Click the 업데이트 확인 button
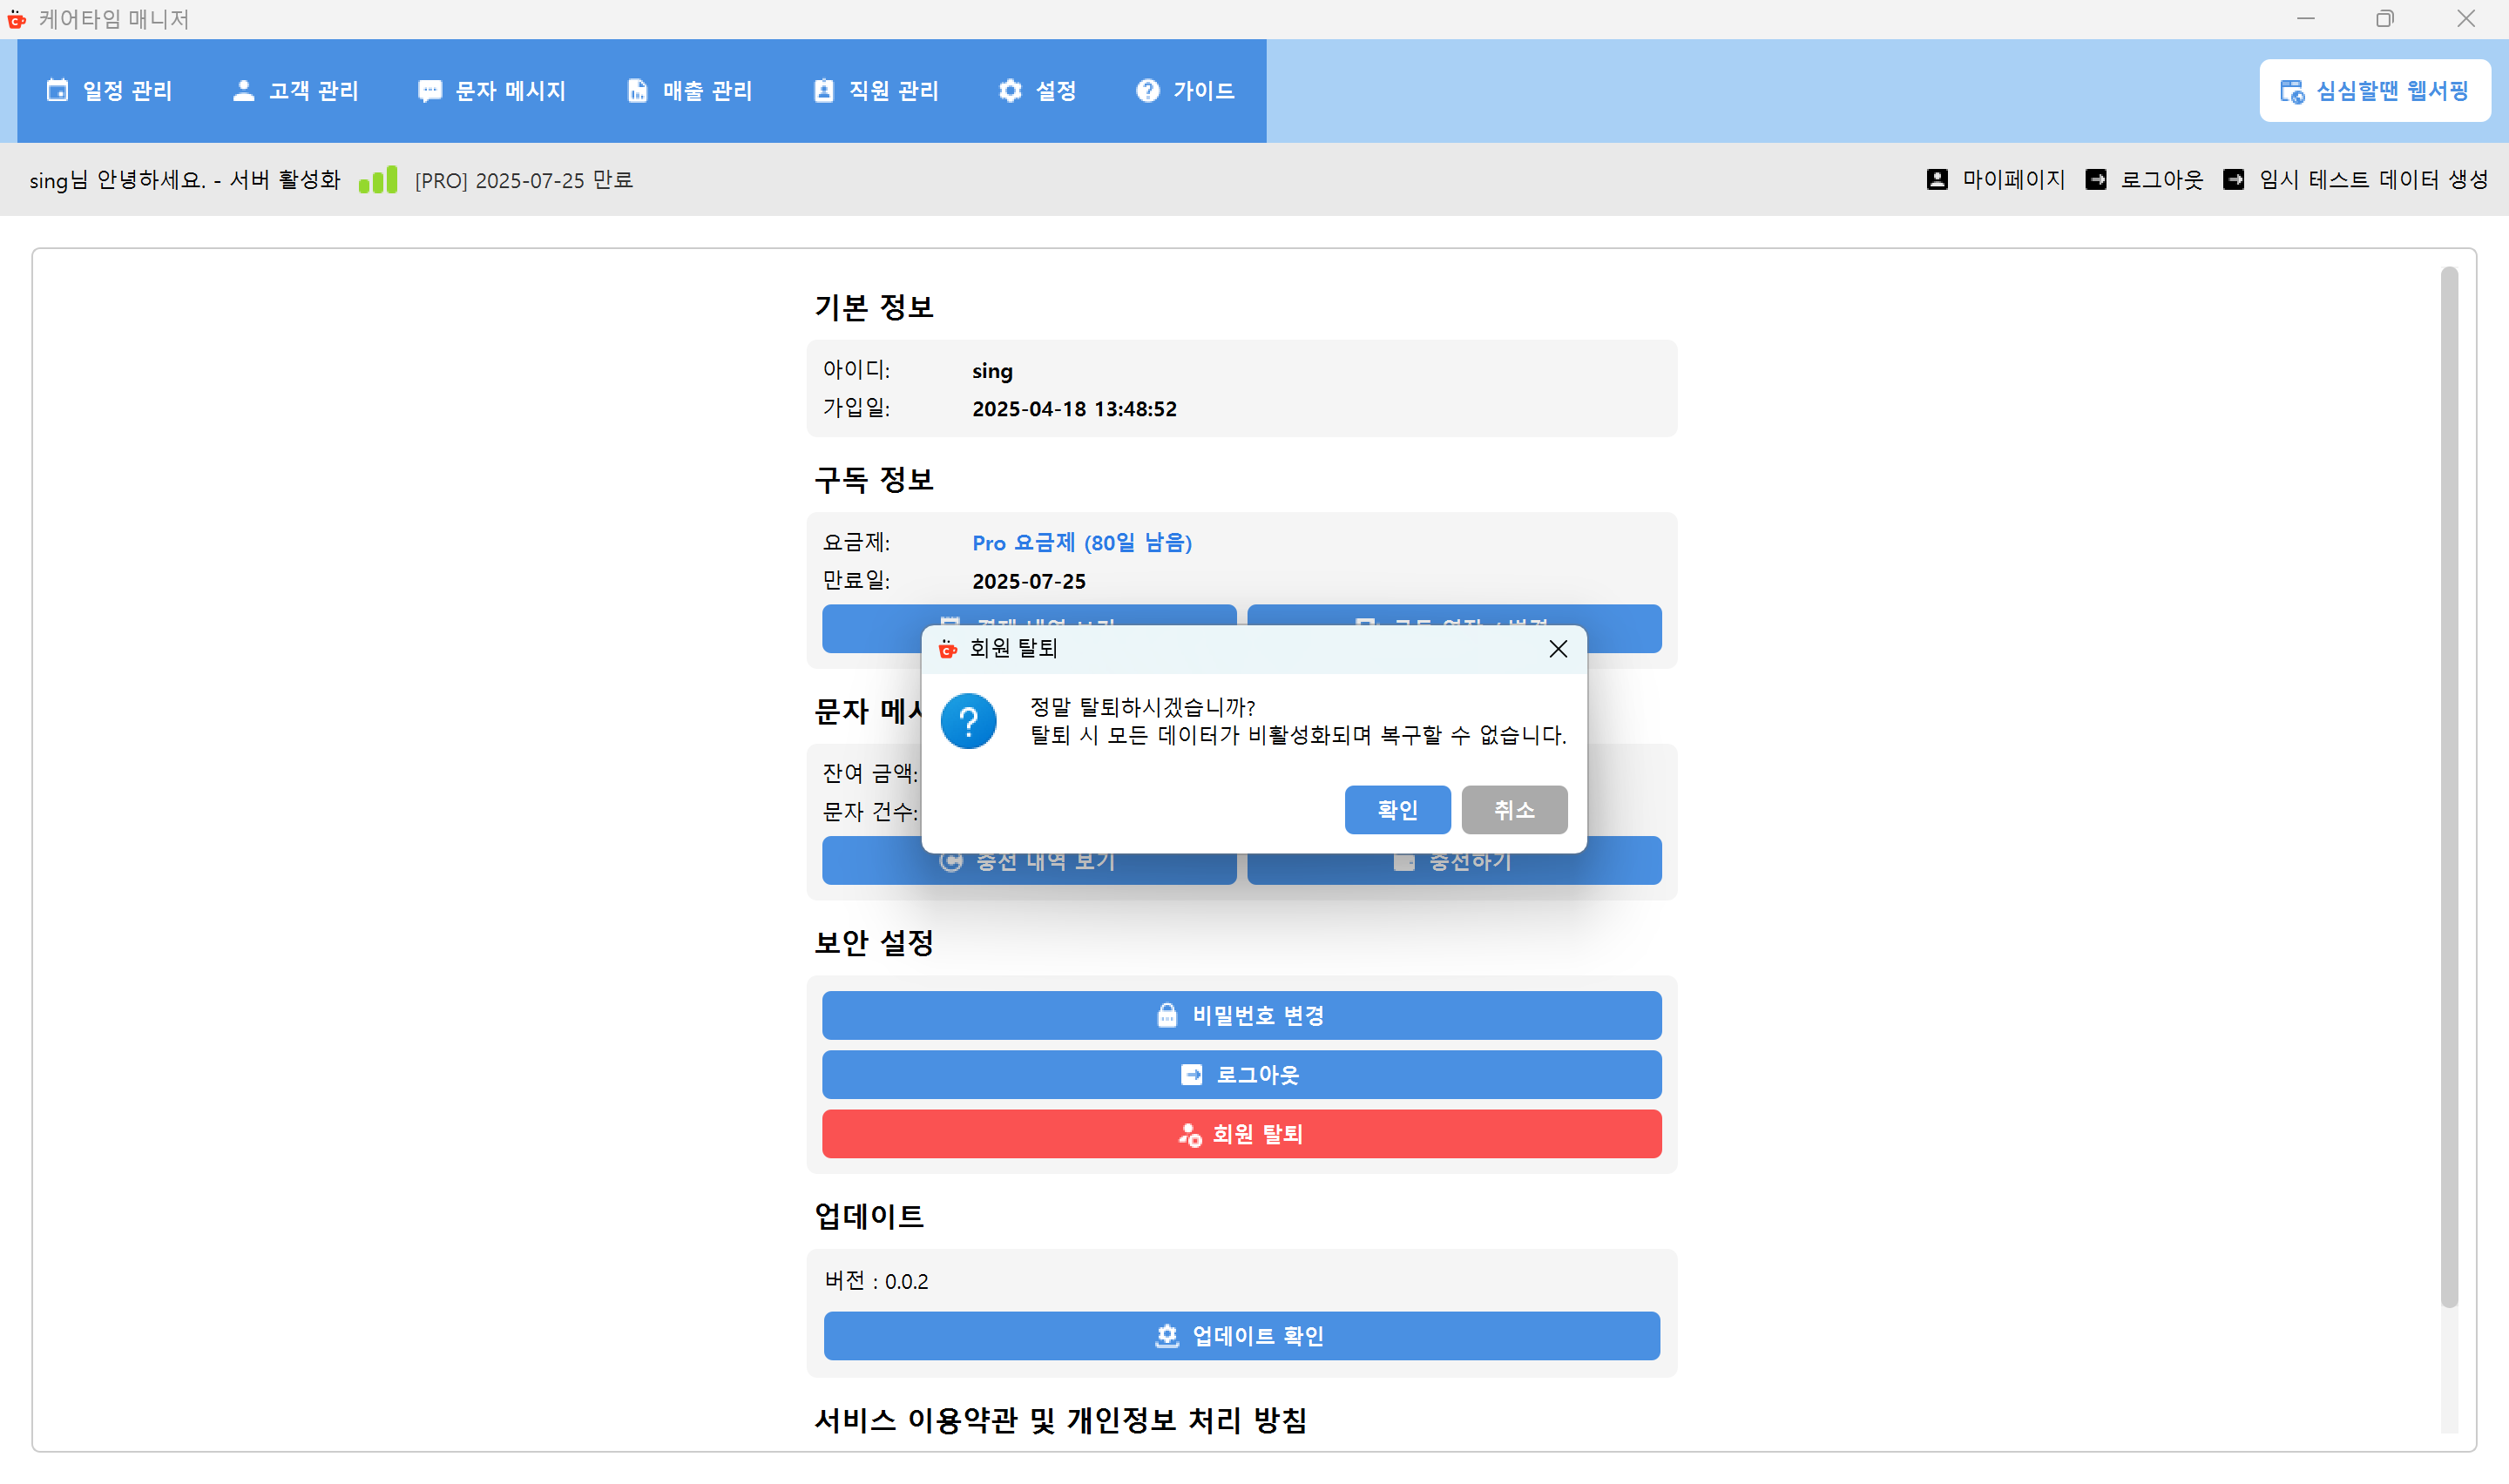Image resolution: width=2509 pixels, height=1484 pixels. click(x=1240, y=1336)
